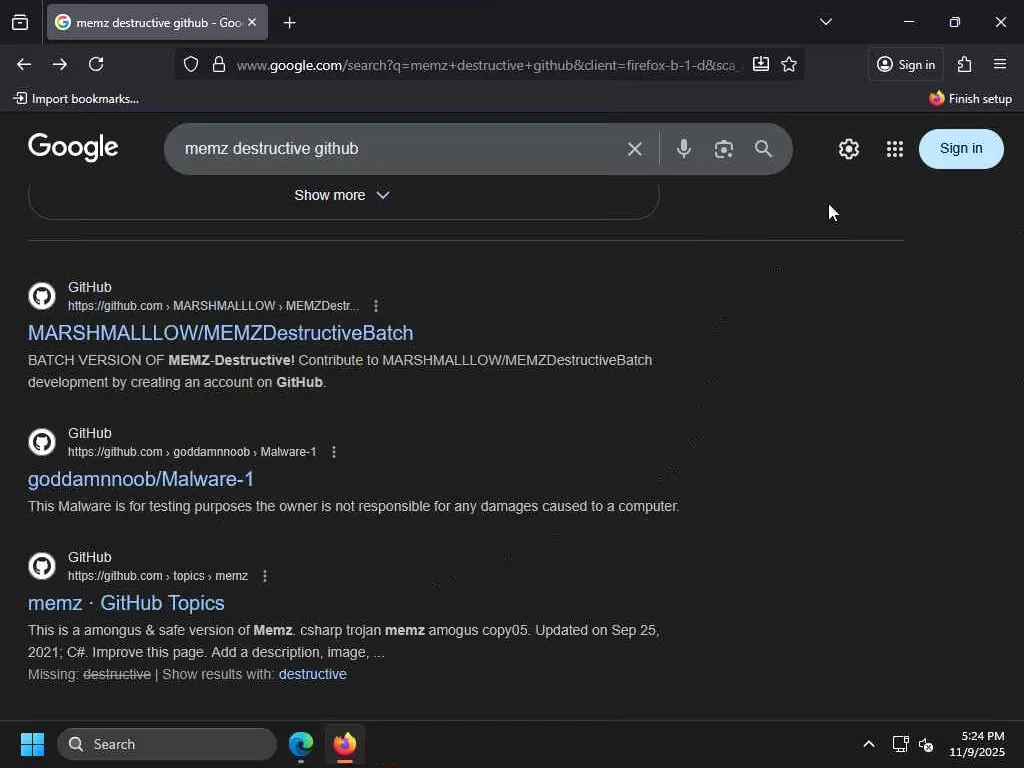Open Firefox application hamburger menu
This screenshot has width=1024, height=768.
1000,64
